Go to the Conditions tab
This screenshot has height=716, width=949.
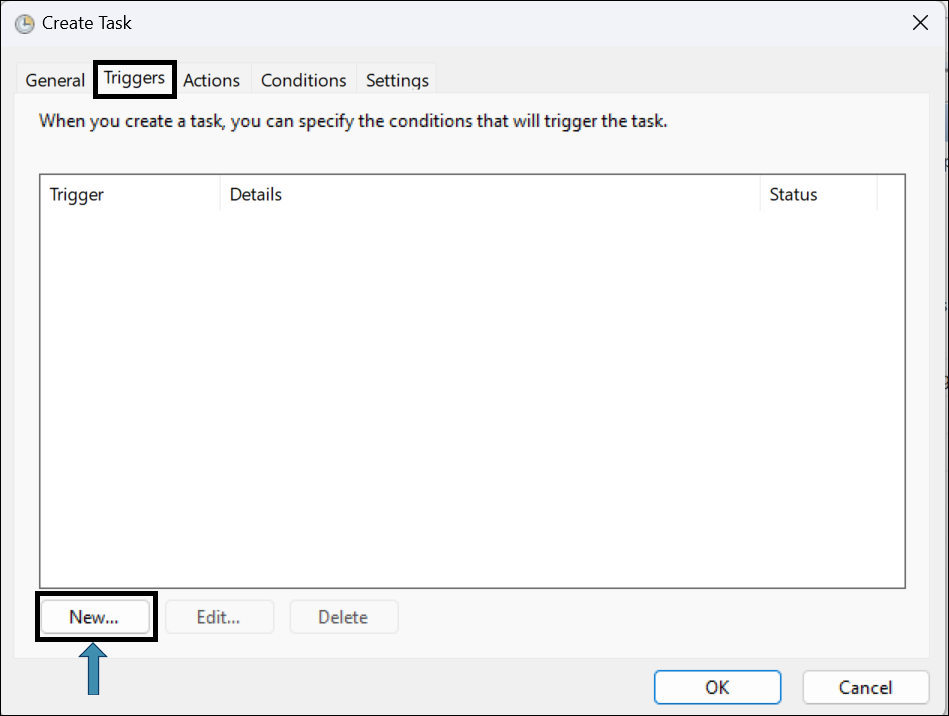[303, 81]
